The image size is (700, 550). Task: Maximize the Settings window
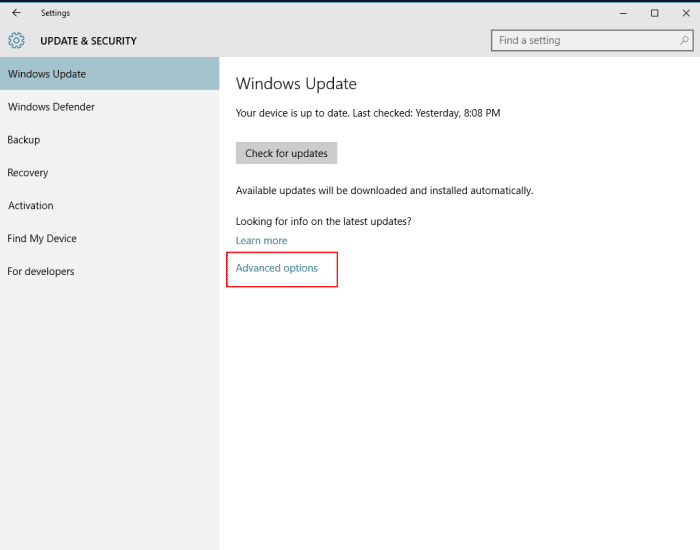pos(654,13)
